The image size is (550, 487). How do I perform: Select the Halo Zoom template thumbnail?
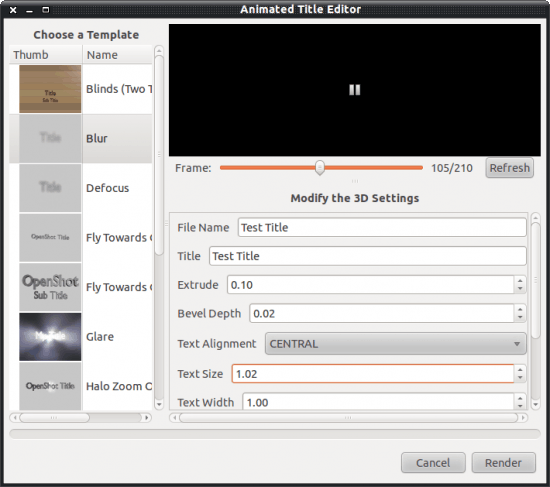pyautogui.click(x=50, y=386)
